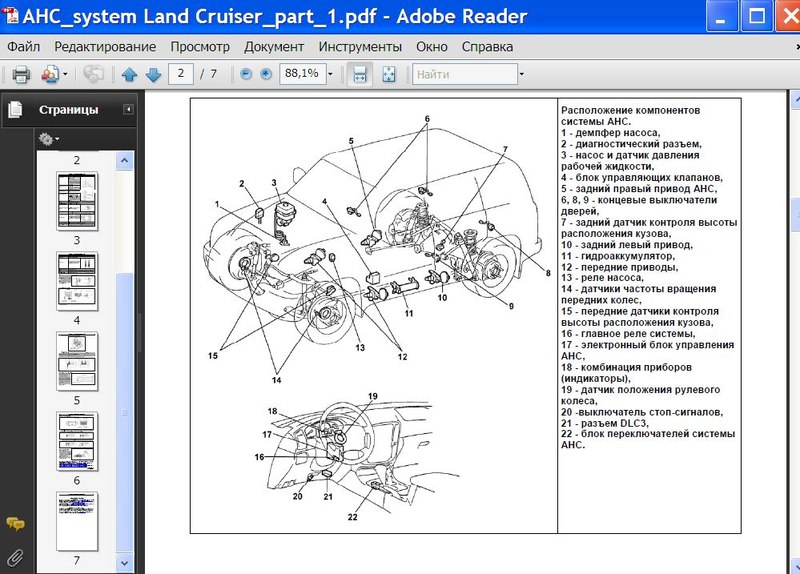The image size is (800, 574).
Task: Click legend line '16 - главное реле системы,'
Action: point(628,334)
